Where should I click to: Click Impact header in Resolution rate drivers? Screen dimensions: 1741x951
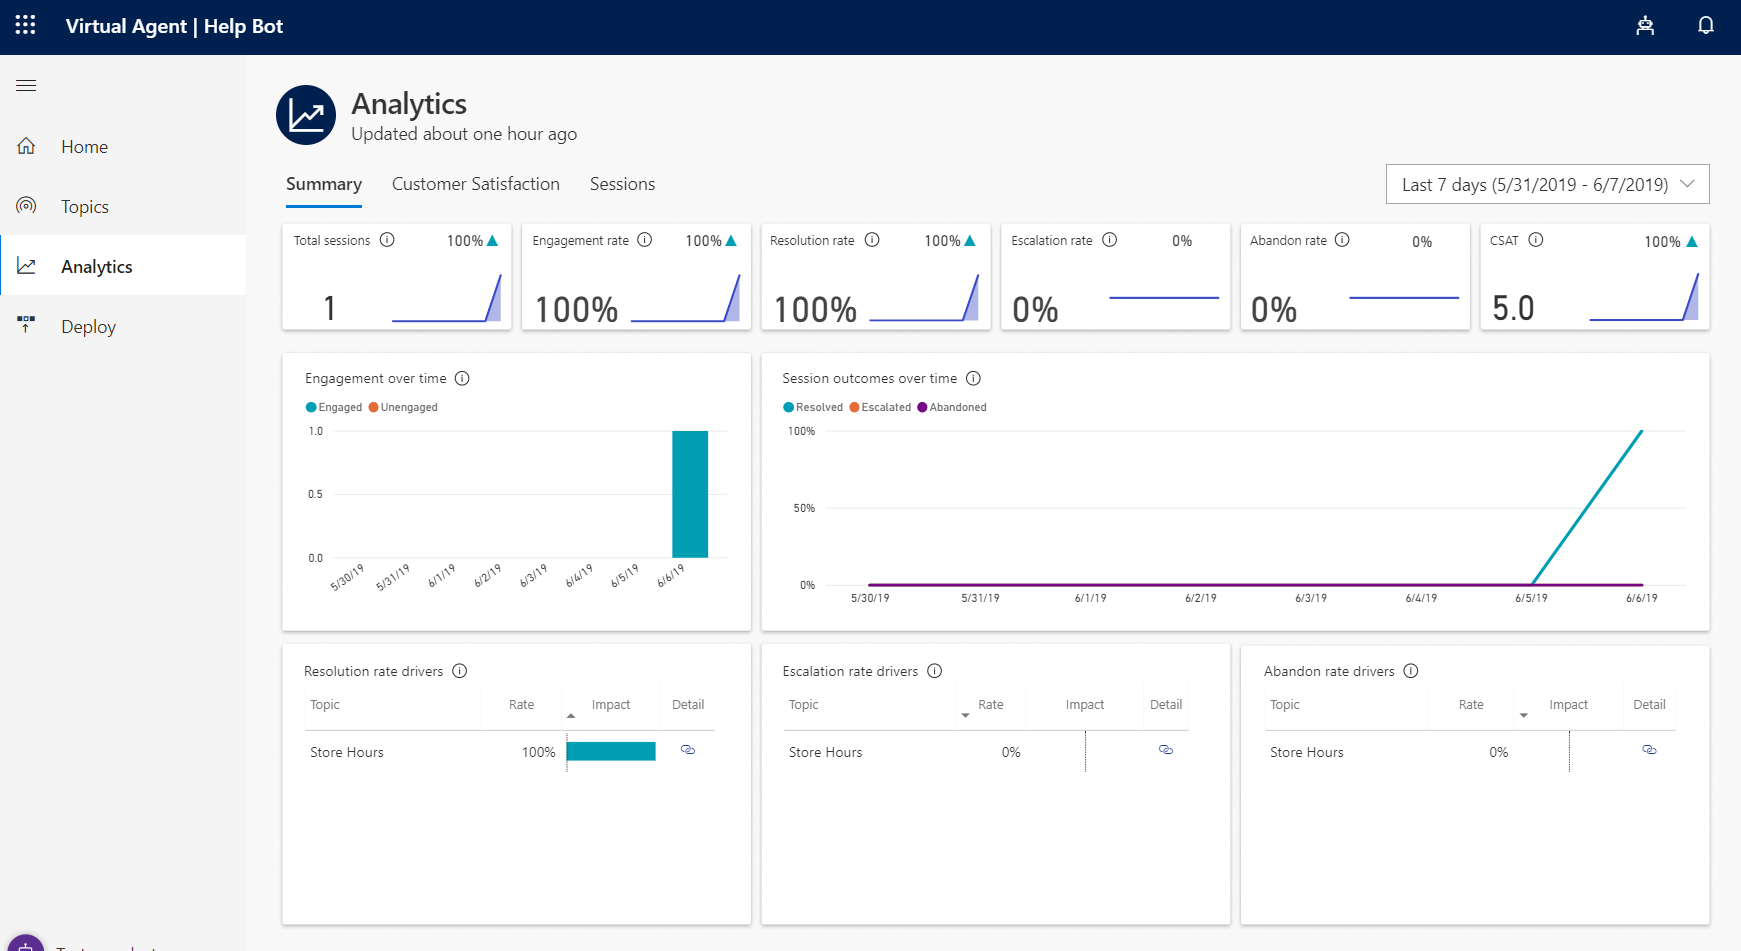point(611,705)
